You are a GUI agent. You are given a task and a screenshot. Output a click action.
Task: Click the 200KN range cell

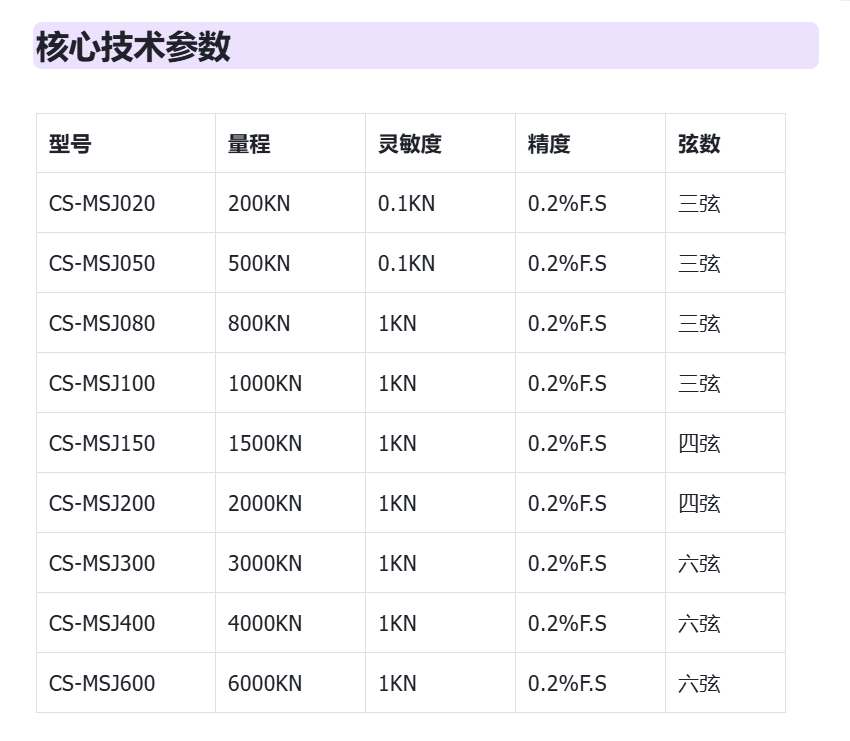(259, 204)
